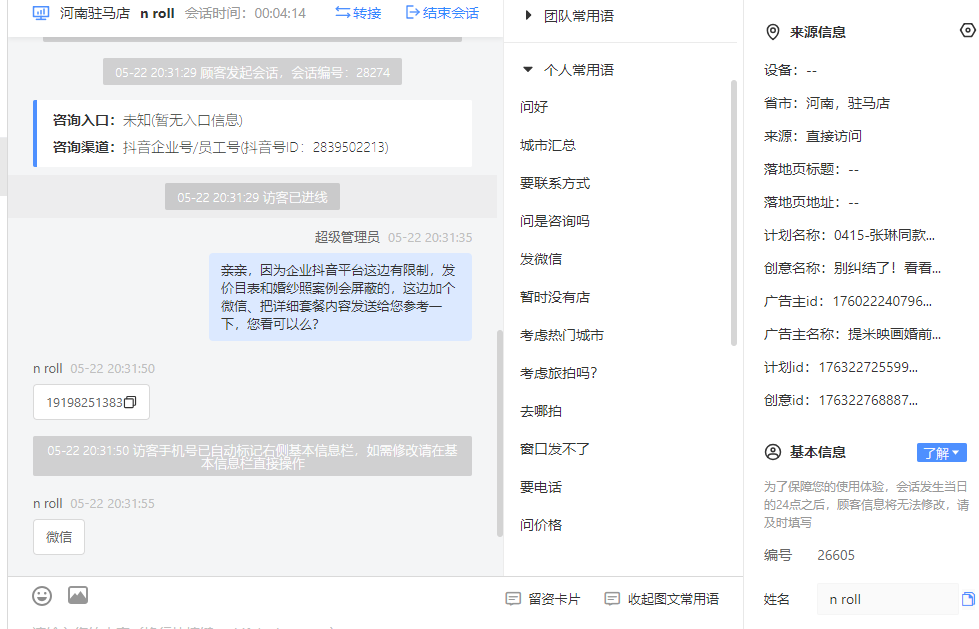Screen dimensions: 979x629
Task: Click the 留资卡片 card icon
Action: [513, 599]
